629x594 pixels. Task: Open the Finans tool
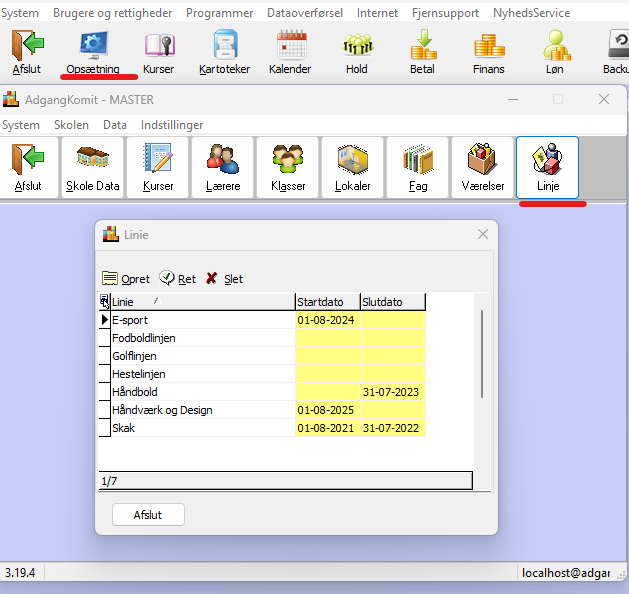(489, 52)
